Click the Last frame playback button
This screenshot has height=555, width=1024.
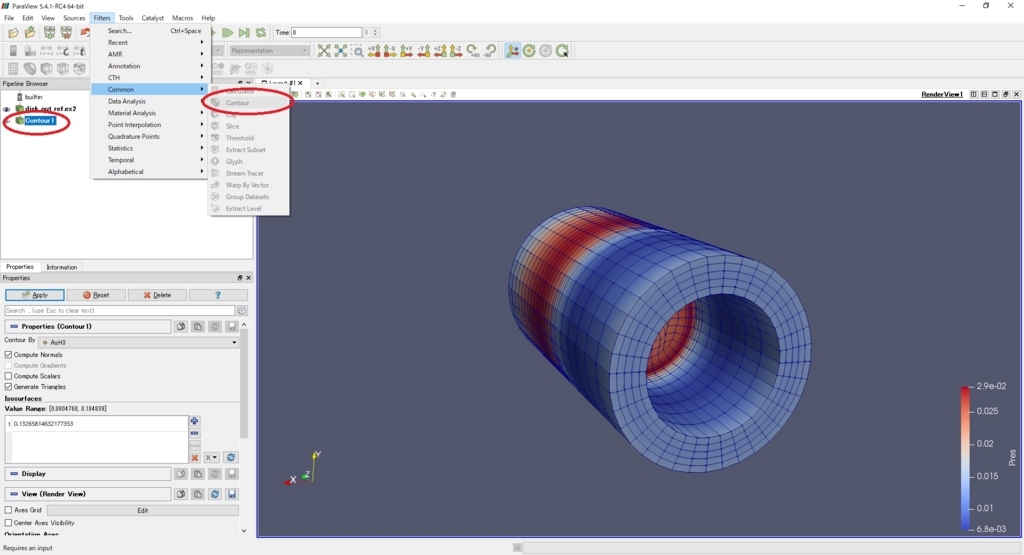[244, 33]
